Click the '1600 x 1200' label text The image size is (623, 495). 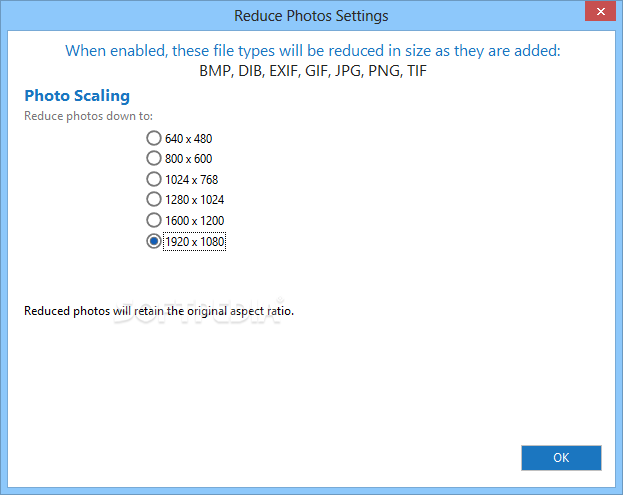point(194,220)
